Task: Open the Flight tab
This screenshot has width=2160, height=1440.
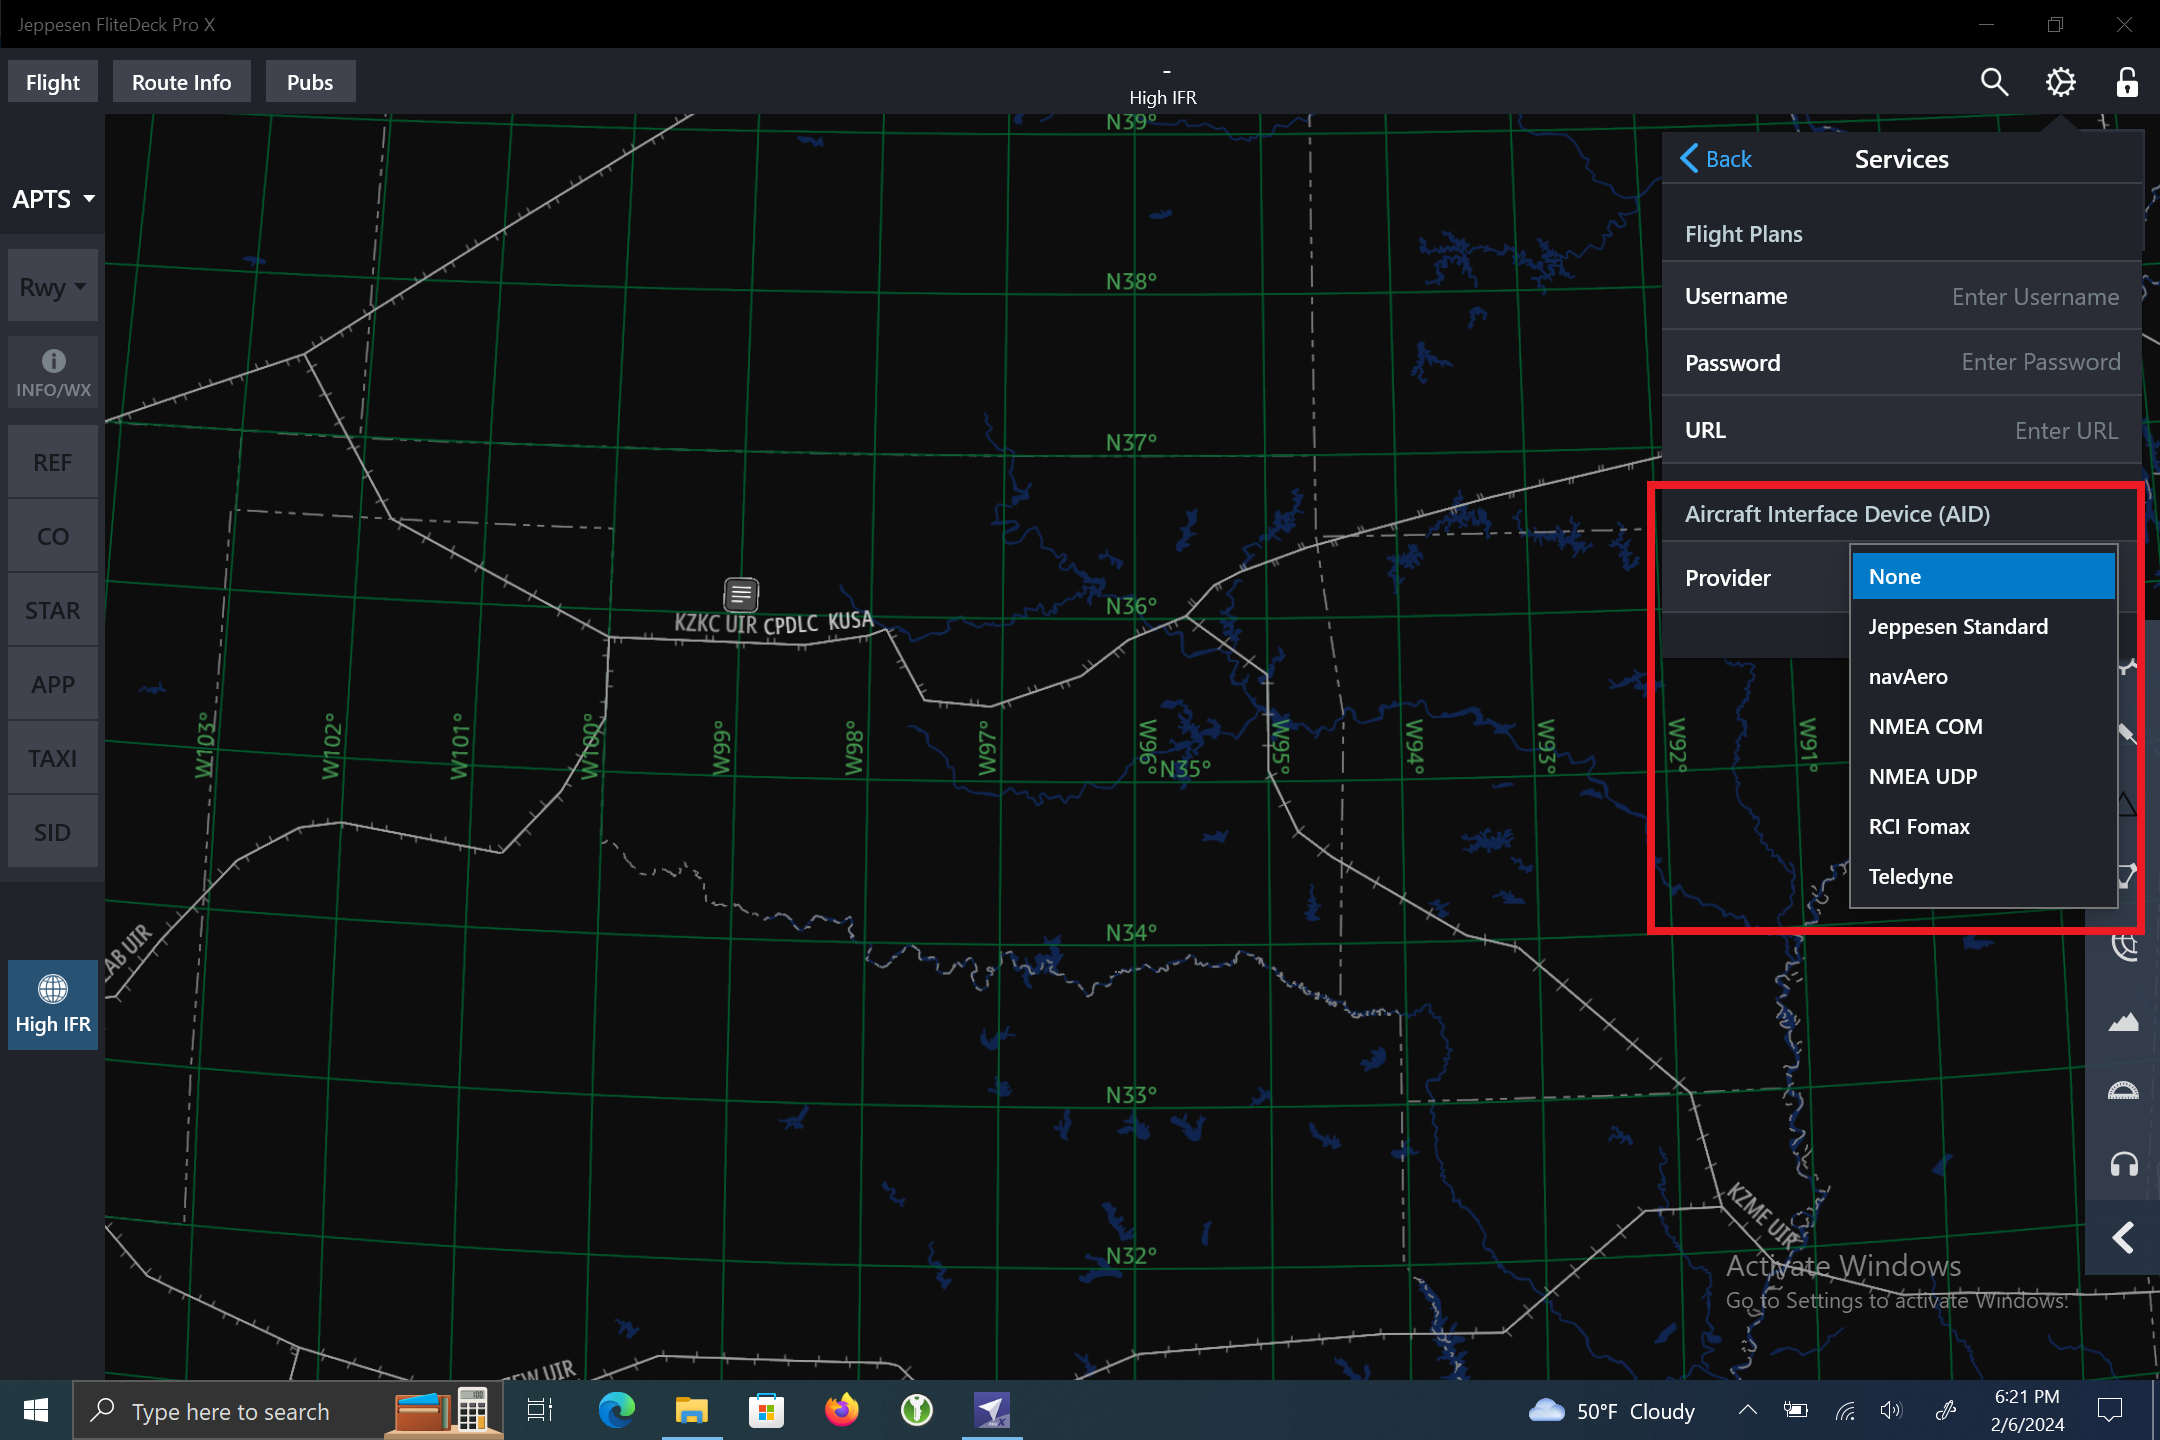Action: coord(53,82)
